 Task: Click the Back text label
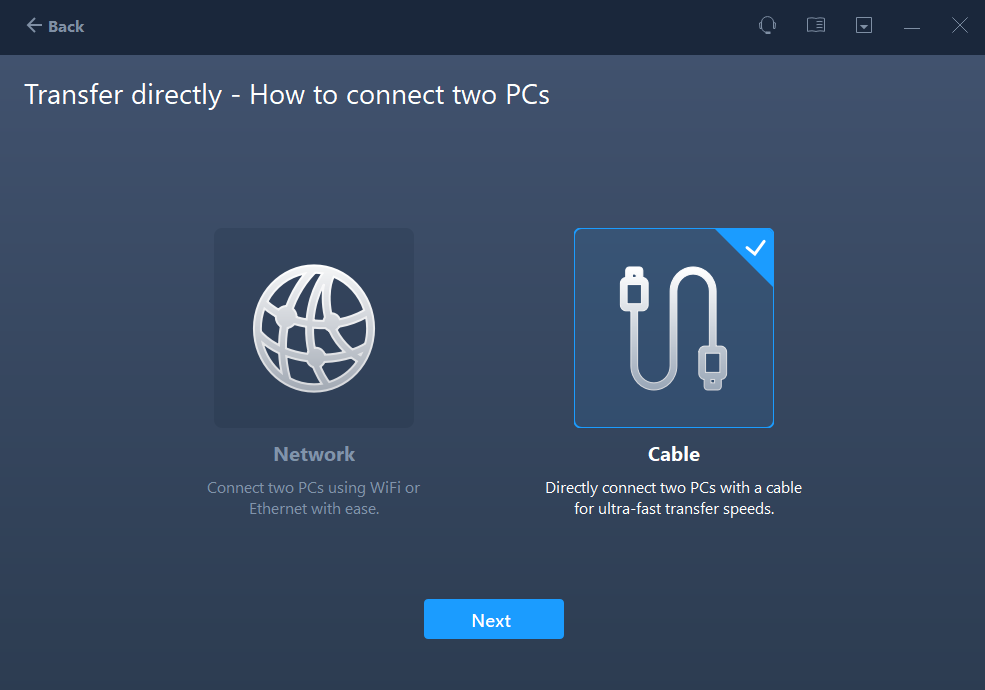pyautogui.click(x=66, y=26)
